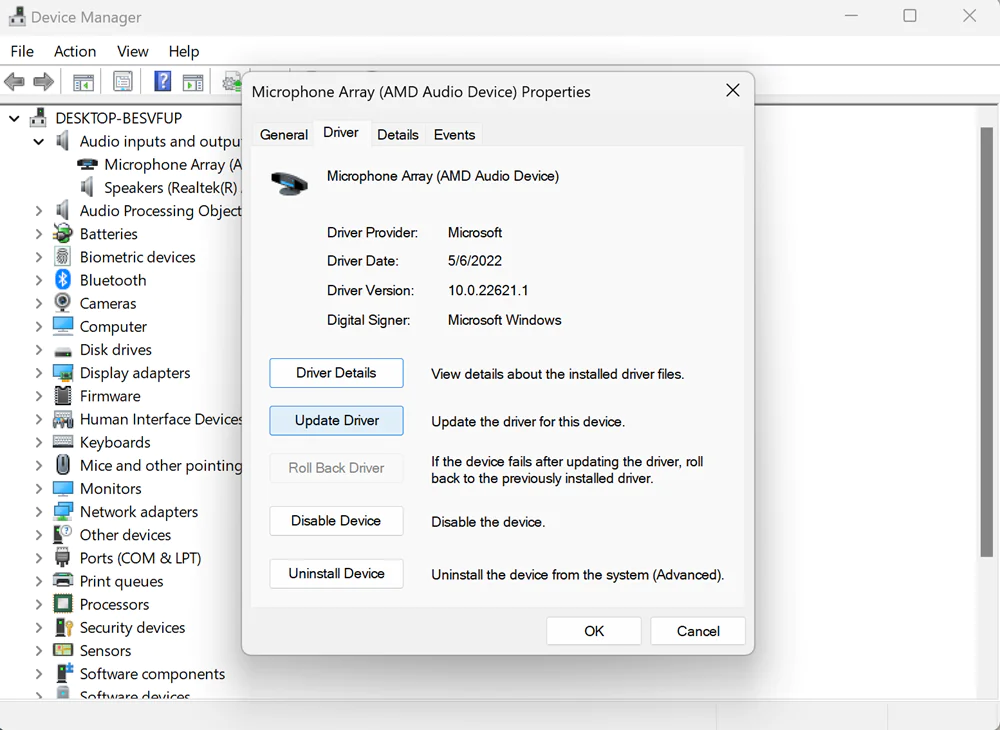Click the Uninstall Device button
The height and width of the screenshot is (730, 1000).
pos(336,574)
